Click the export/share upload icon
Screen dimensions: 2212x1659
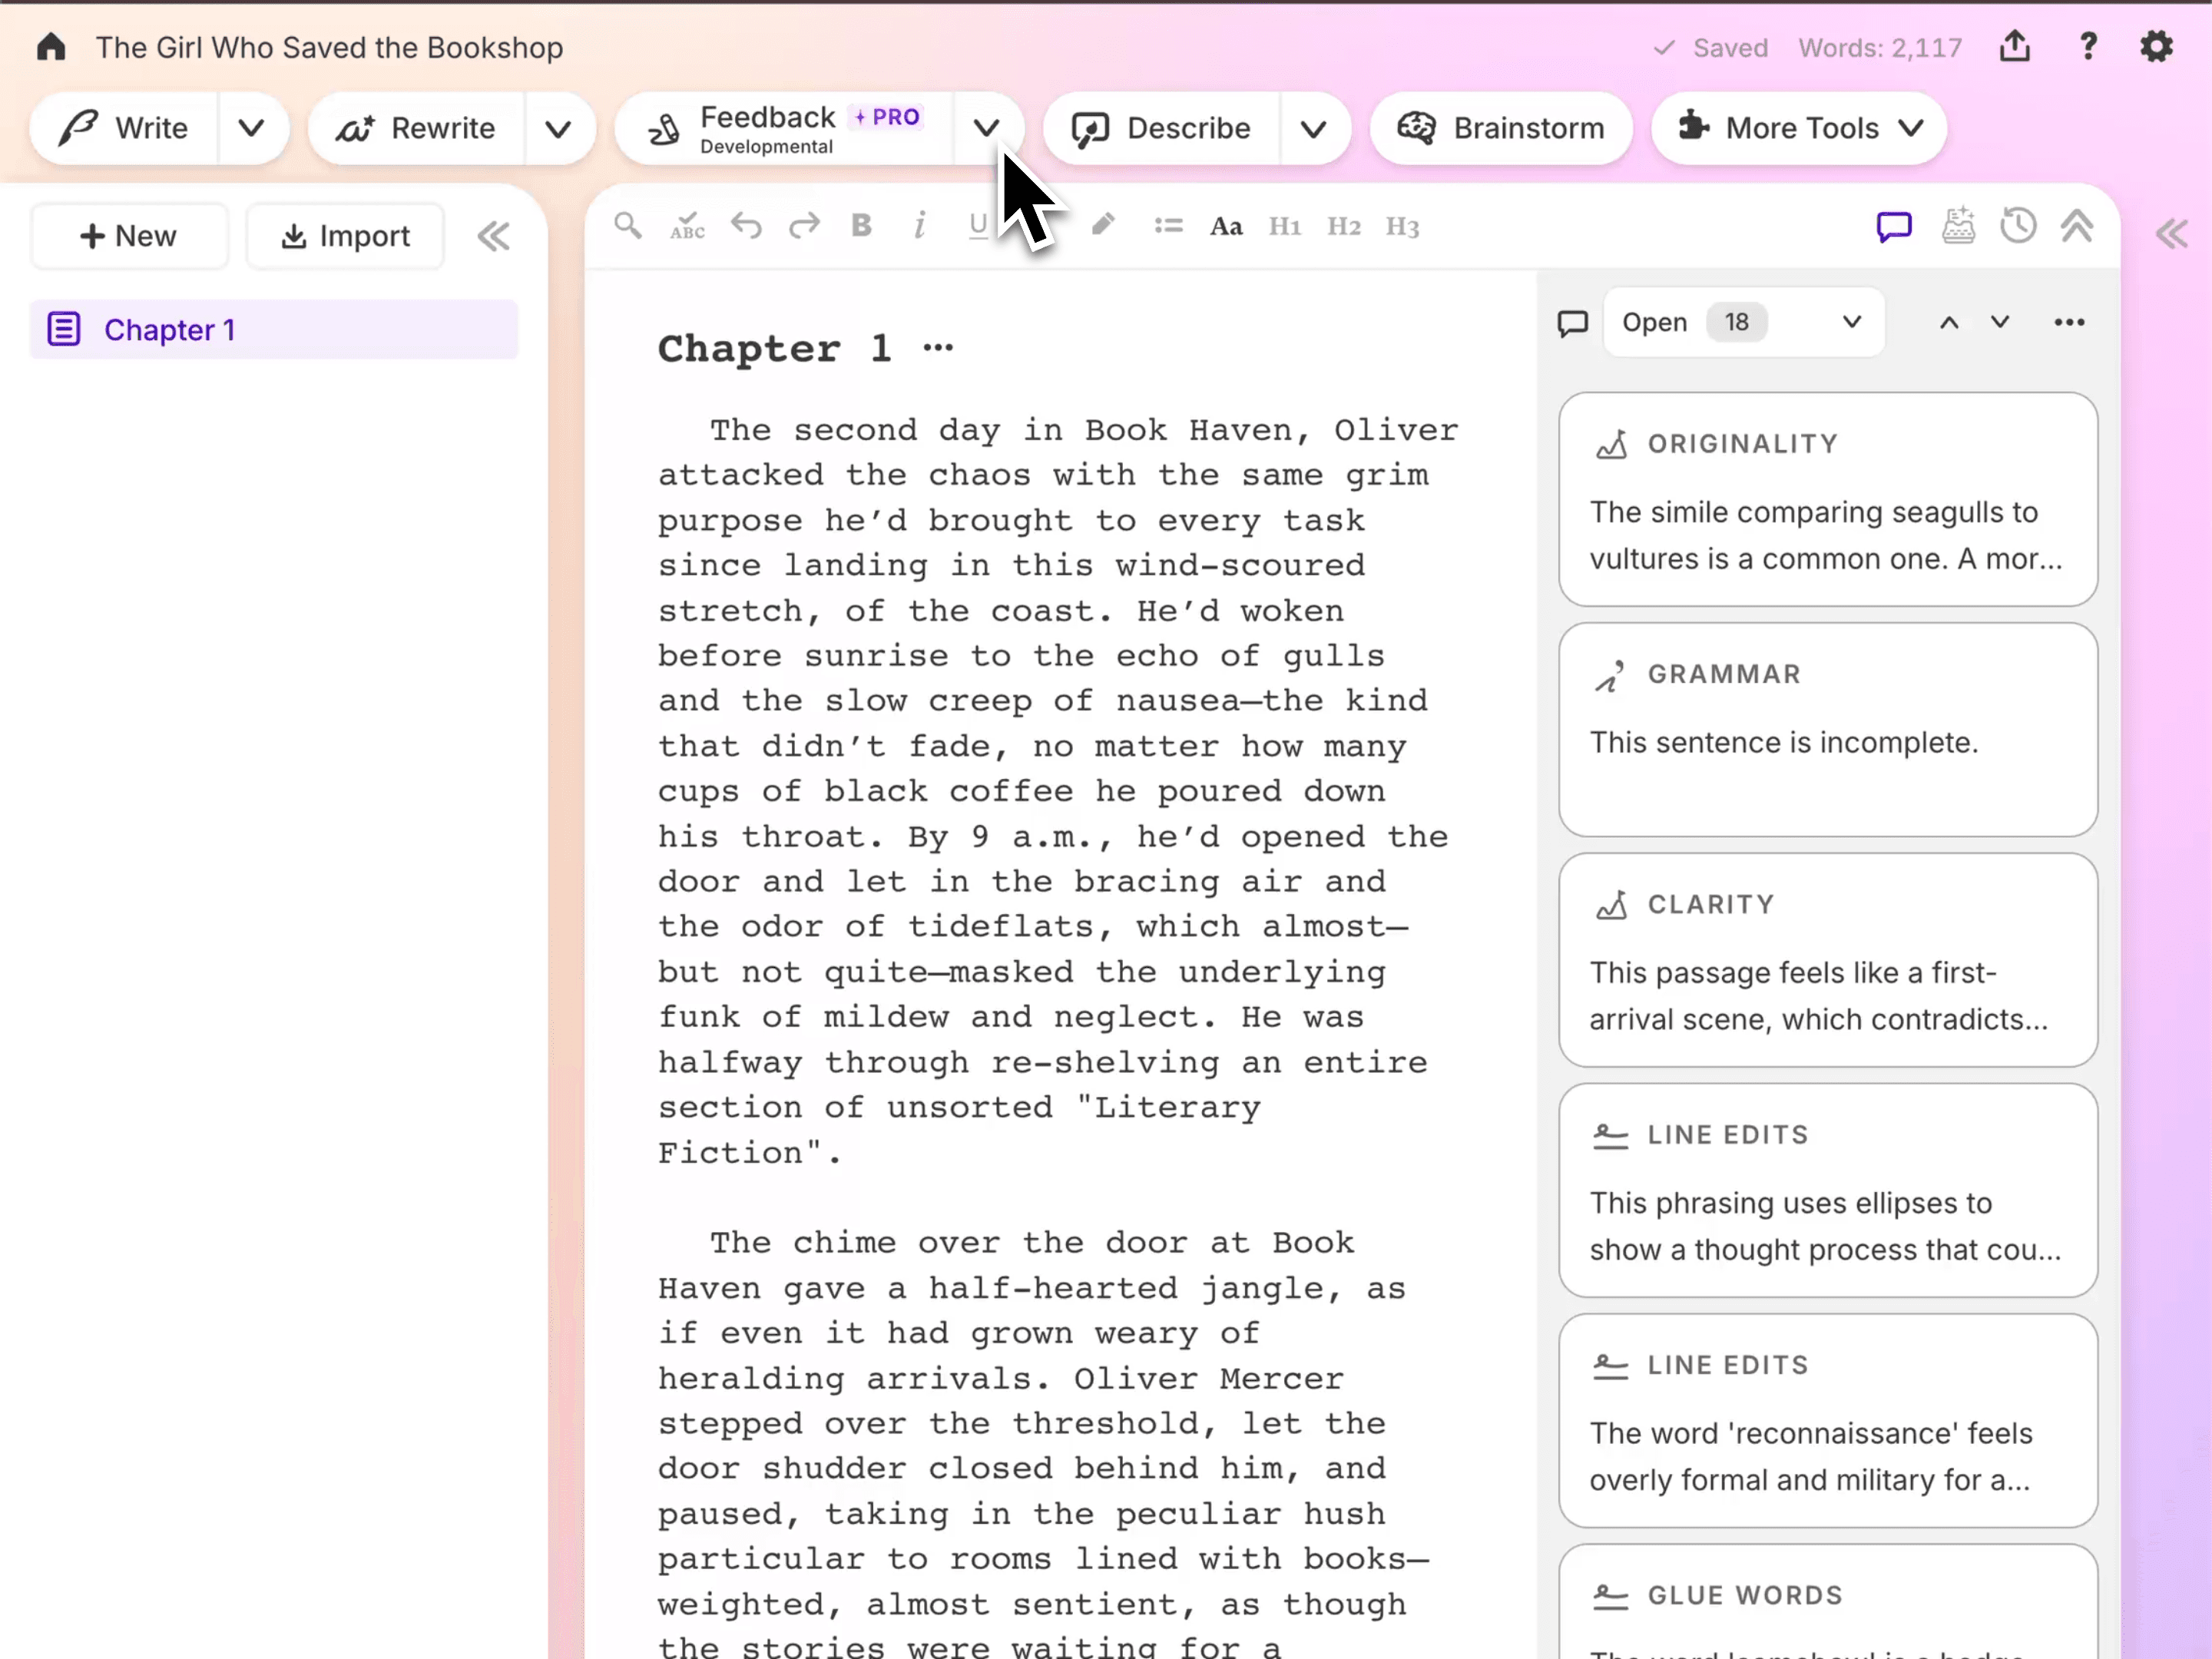pyautogui.click(x=2015, y=46)
